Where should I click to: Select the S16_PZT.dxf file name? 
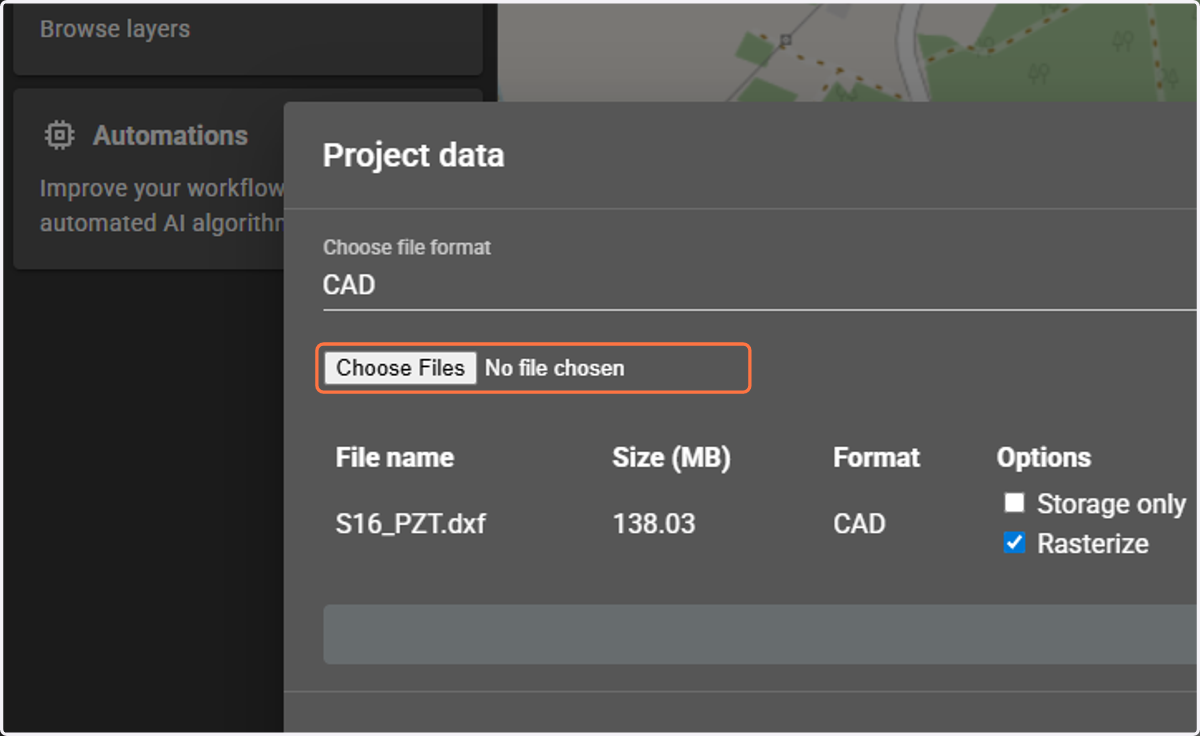(411, 523)
